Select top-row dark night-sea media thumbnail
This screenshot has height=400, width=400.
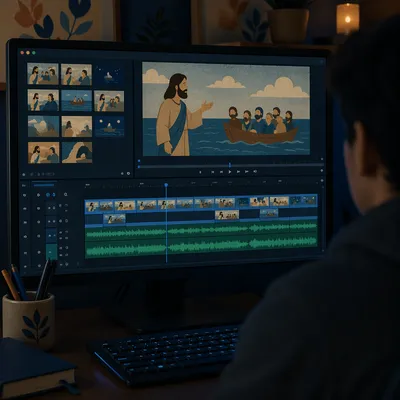tap(109, 76)
